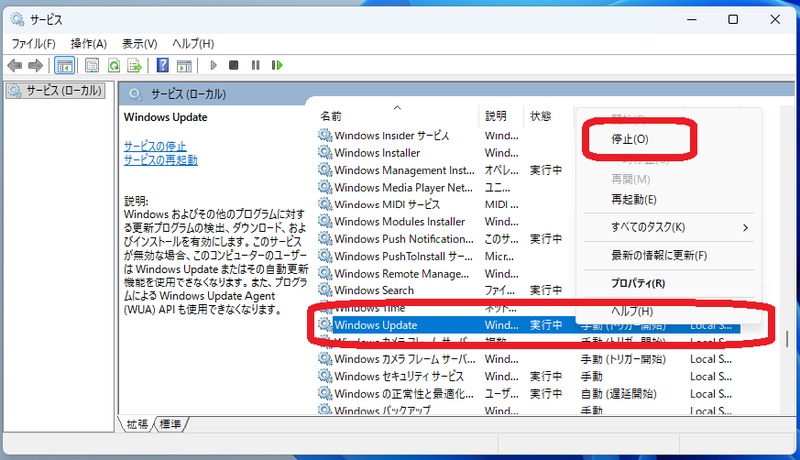
Task: Click the Back arrow toolbar icon
Action: [15, 65]
